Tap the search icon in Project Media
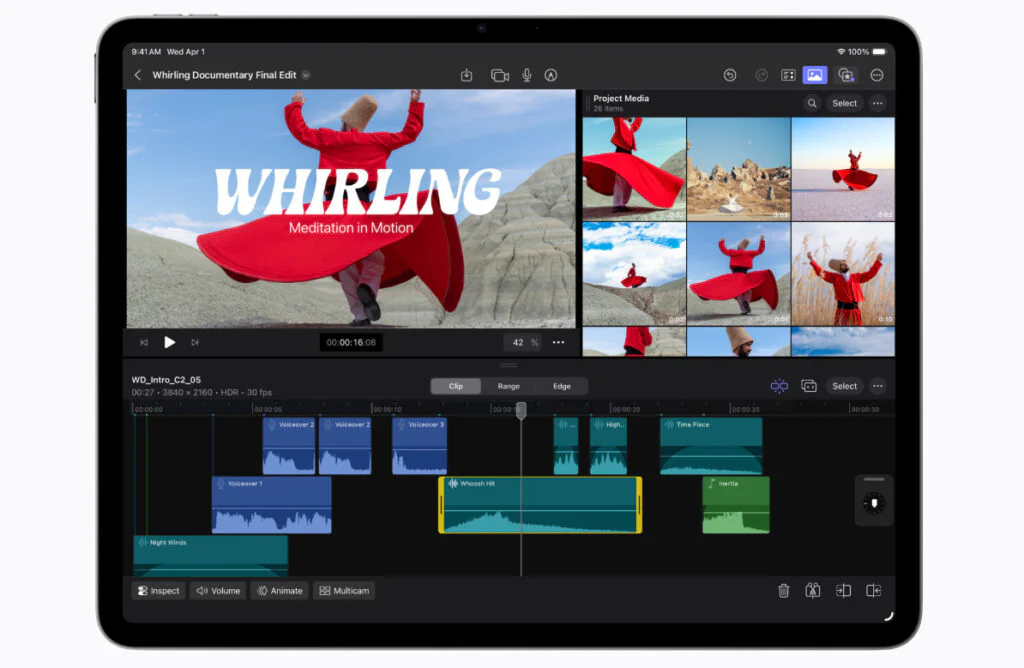Viewport: 1024px width, 668px height. (812, 103)
